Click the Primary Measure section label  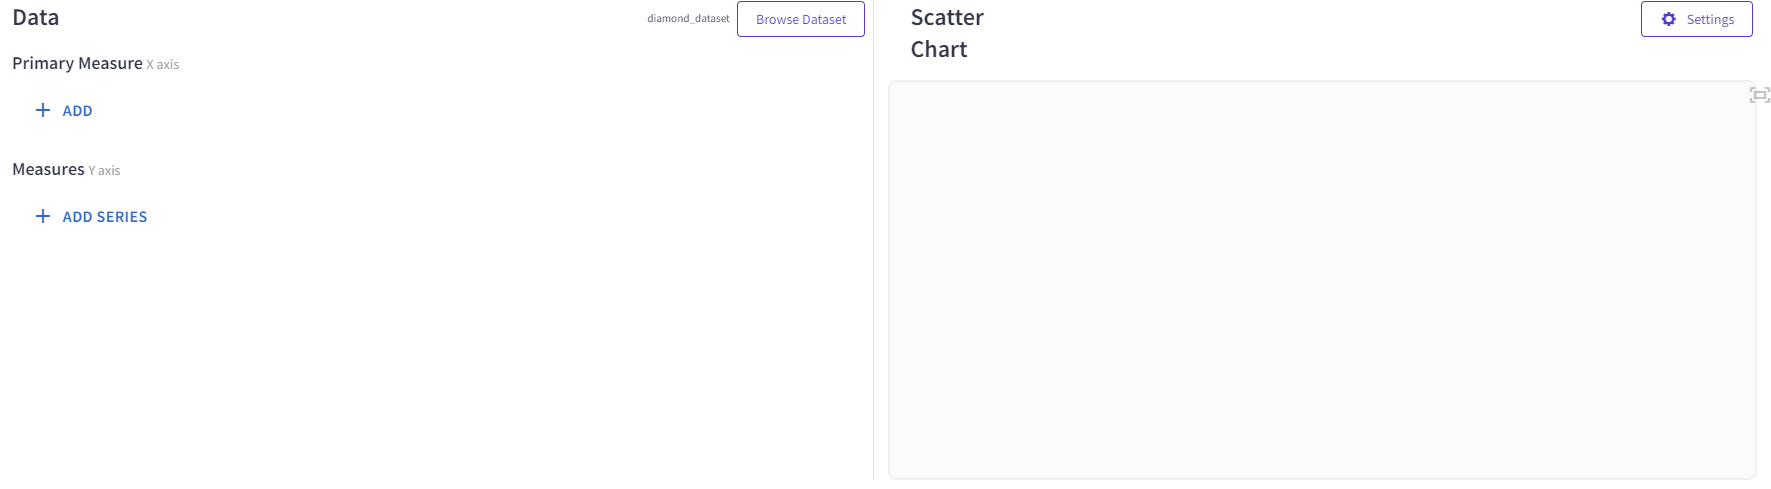tap(77, 63)
